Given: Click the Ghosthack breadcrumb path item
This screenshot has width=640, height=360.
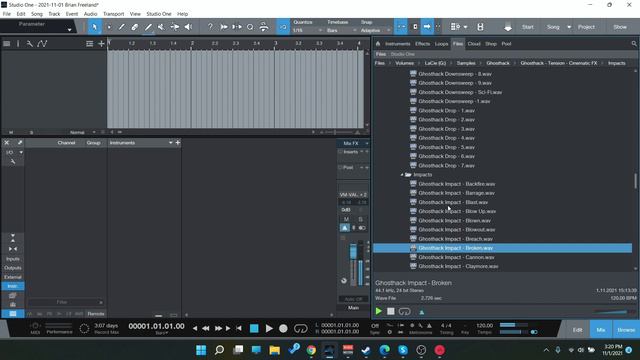Looking at the screenshot, I should [x=498, y=63].
